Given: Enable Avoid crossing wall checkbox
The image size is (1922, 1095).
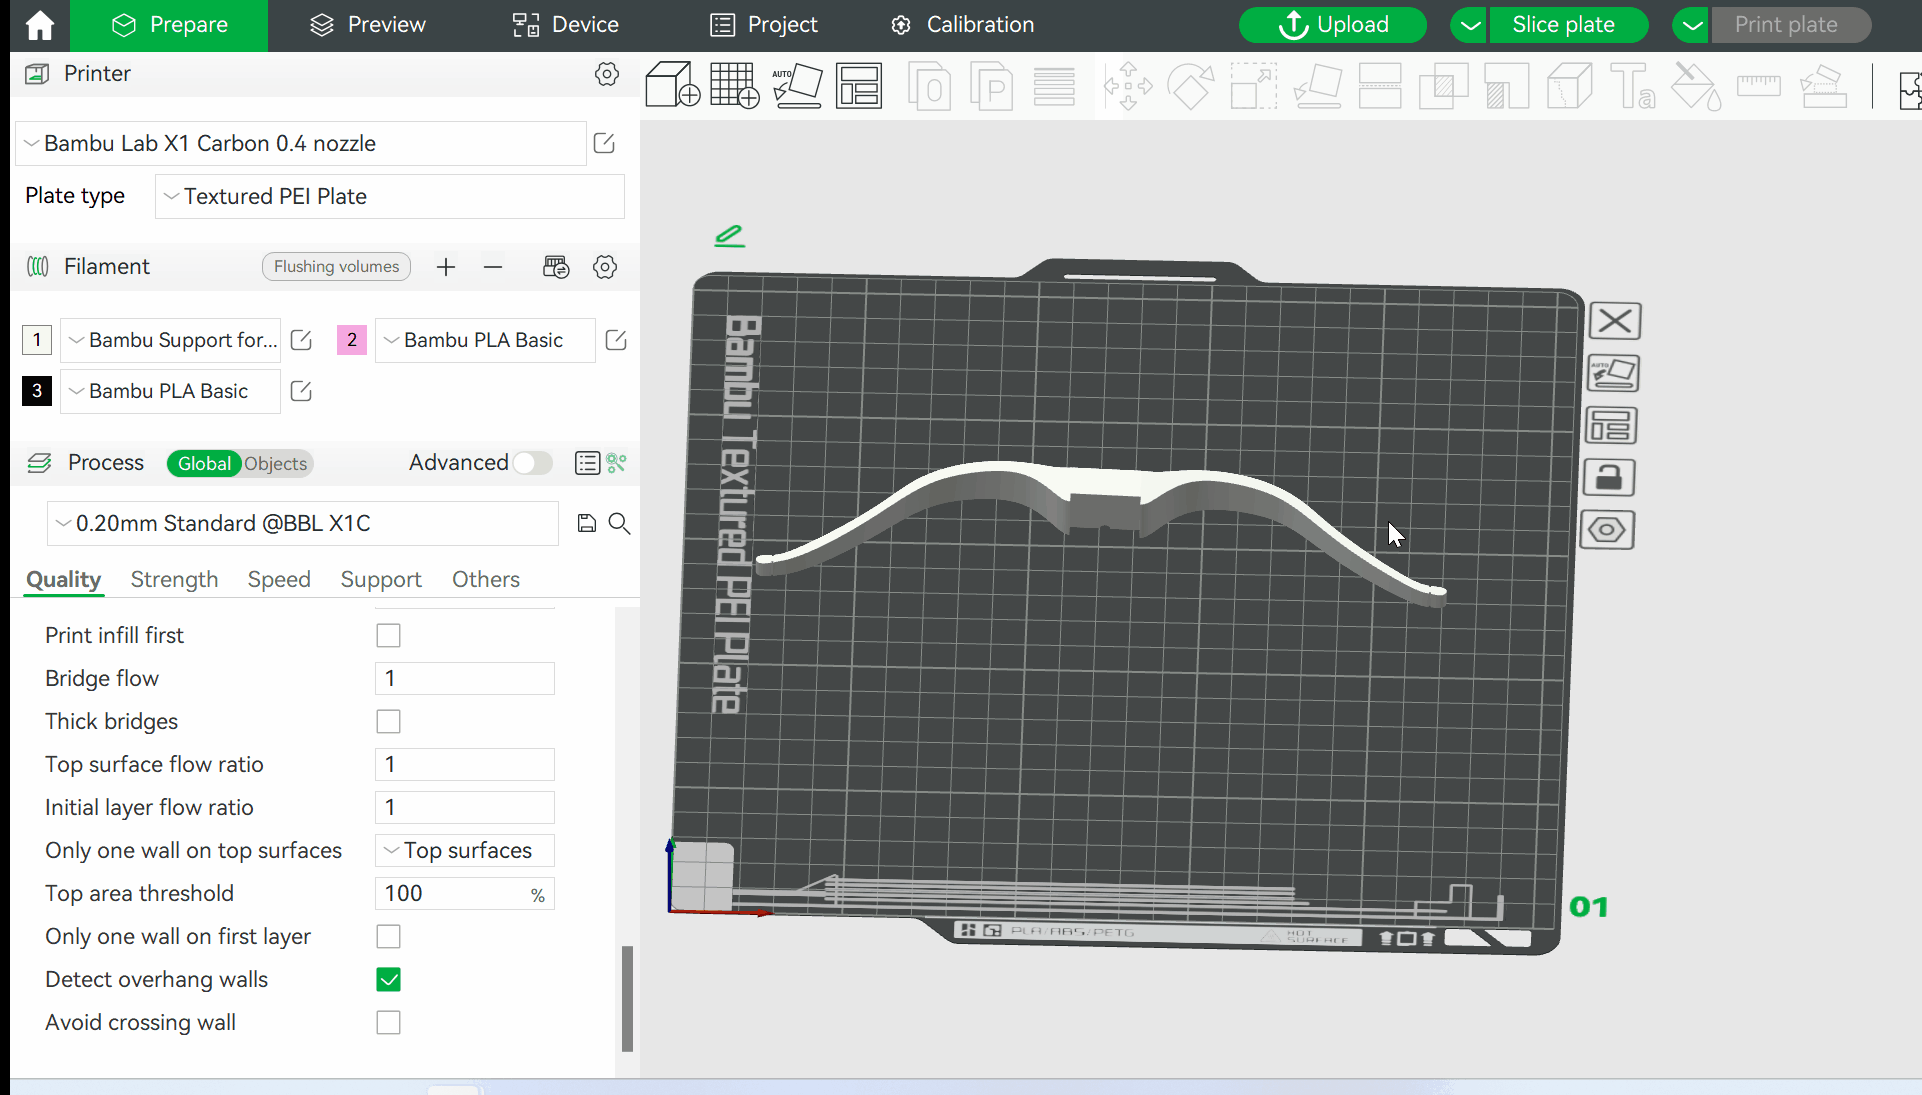Looking at the screenshot, I should coord(388,1022).
